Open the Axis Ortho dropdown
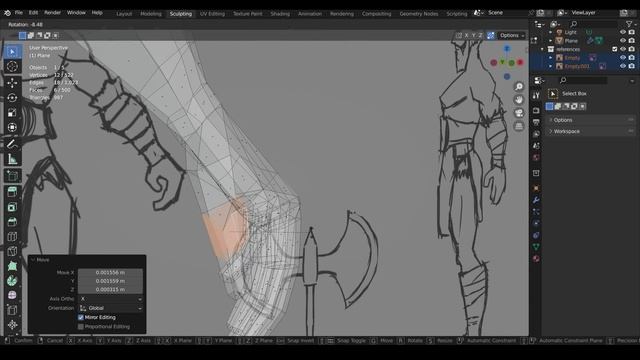This screenshot has width=640, height=360. (111, 299)
